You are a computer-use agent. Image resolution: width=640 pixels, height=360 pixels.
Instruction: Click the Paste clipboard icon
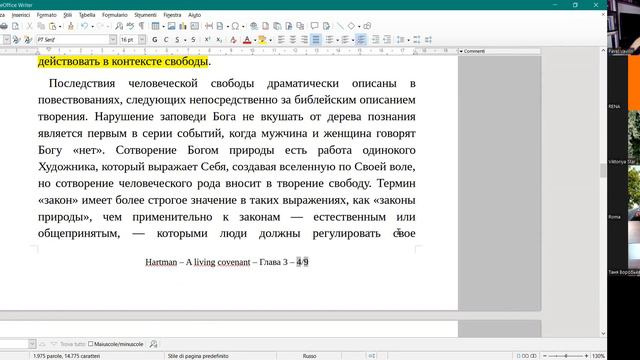tap(52, 26)
